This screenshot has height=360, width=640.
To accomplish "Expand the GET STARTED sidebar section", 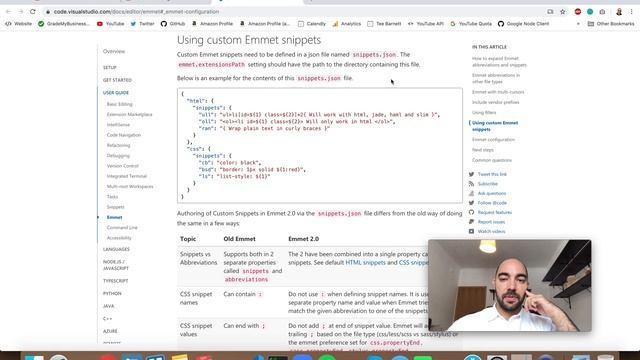I will click(x=117, y=80).
